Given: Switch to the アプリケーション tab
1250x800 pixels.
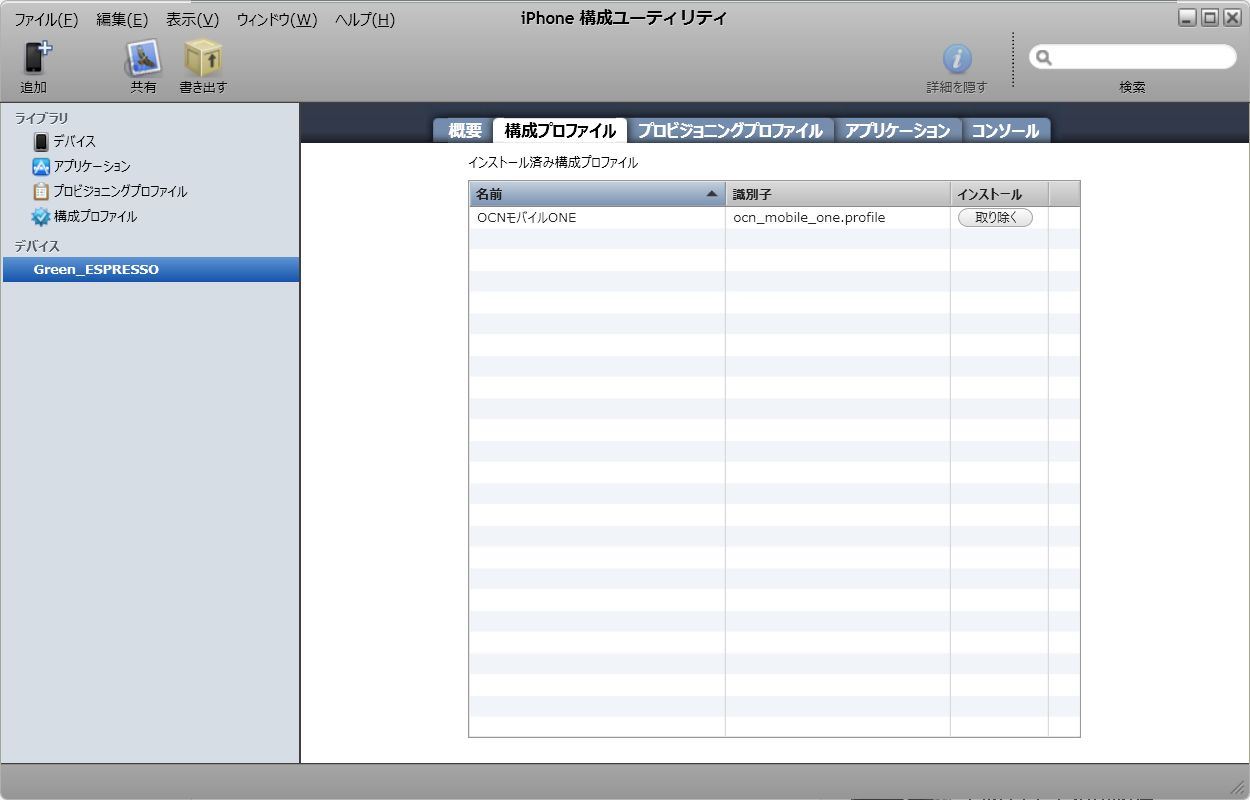Looking at the screenshot, I should pyautogui.click(x=897, y=131).
